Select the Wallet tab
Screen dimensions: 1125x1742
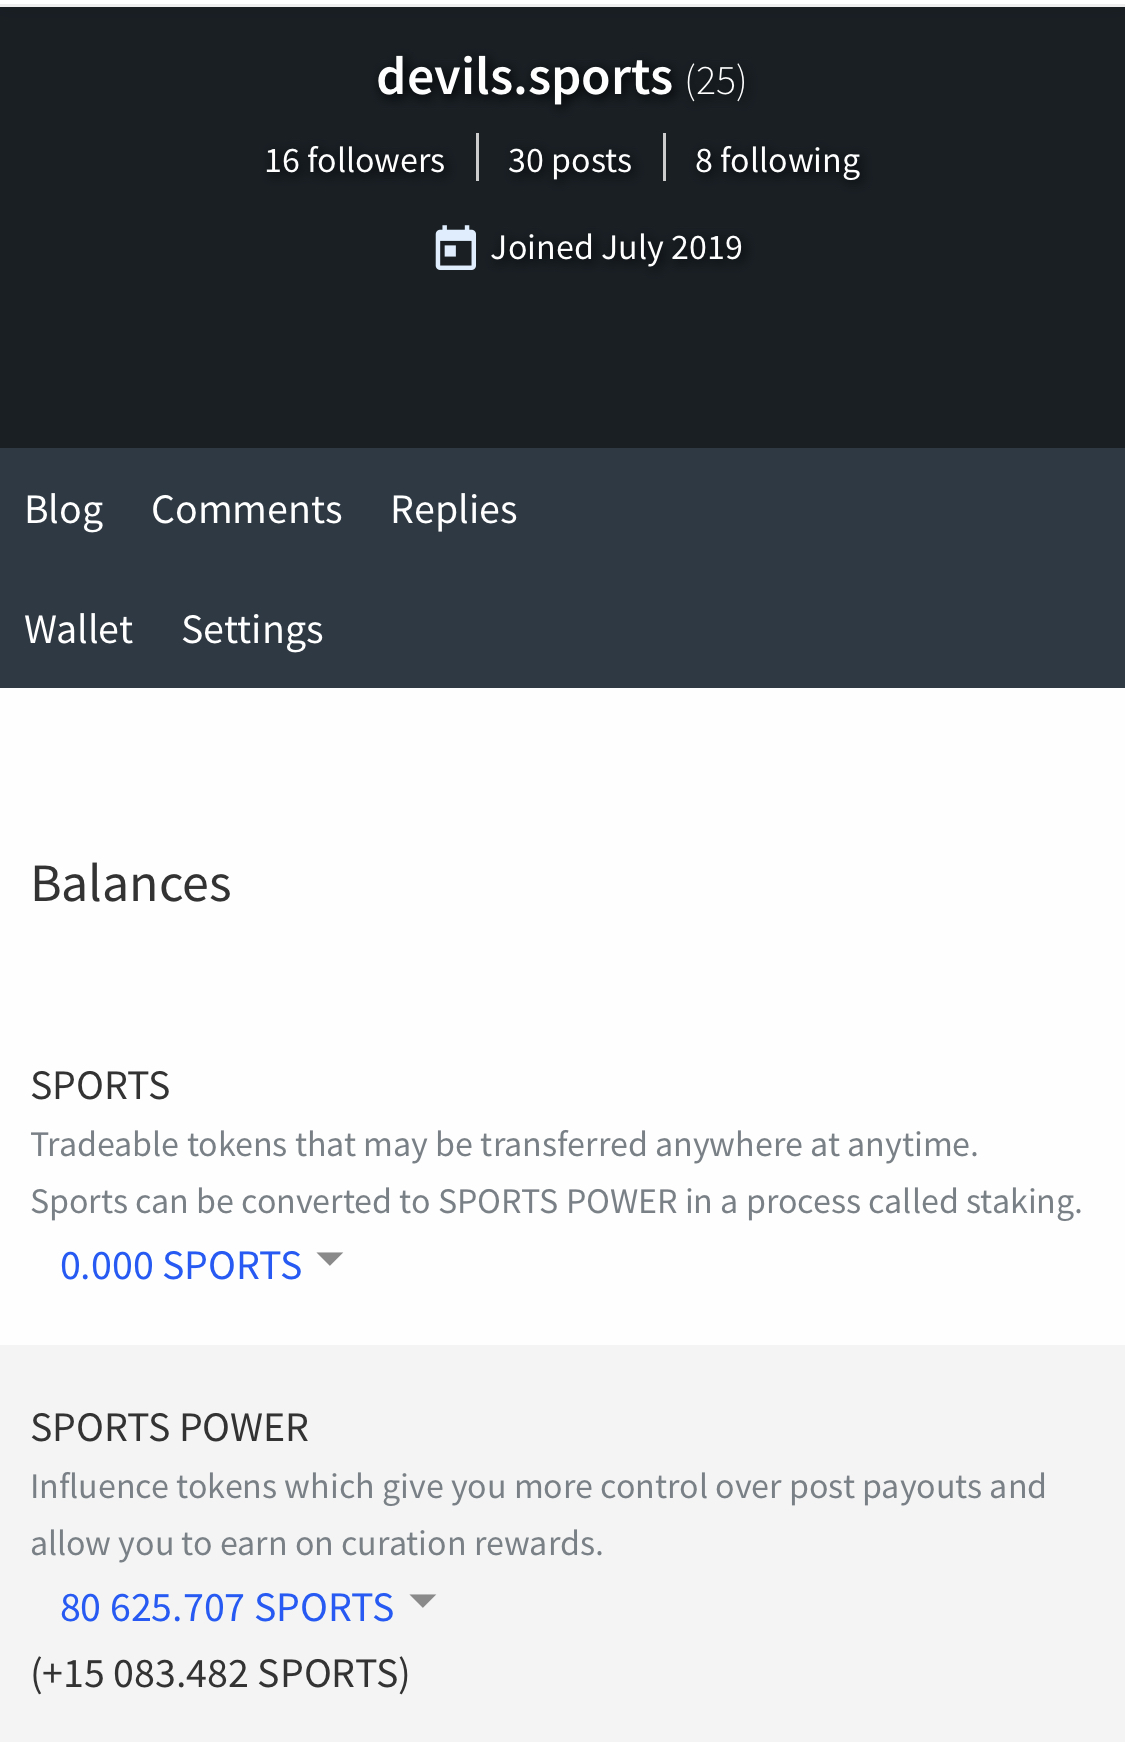click(79, 630)
